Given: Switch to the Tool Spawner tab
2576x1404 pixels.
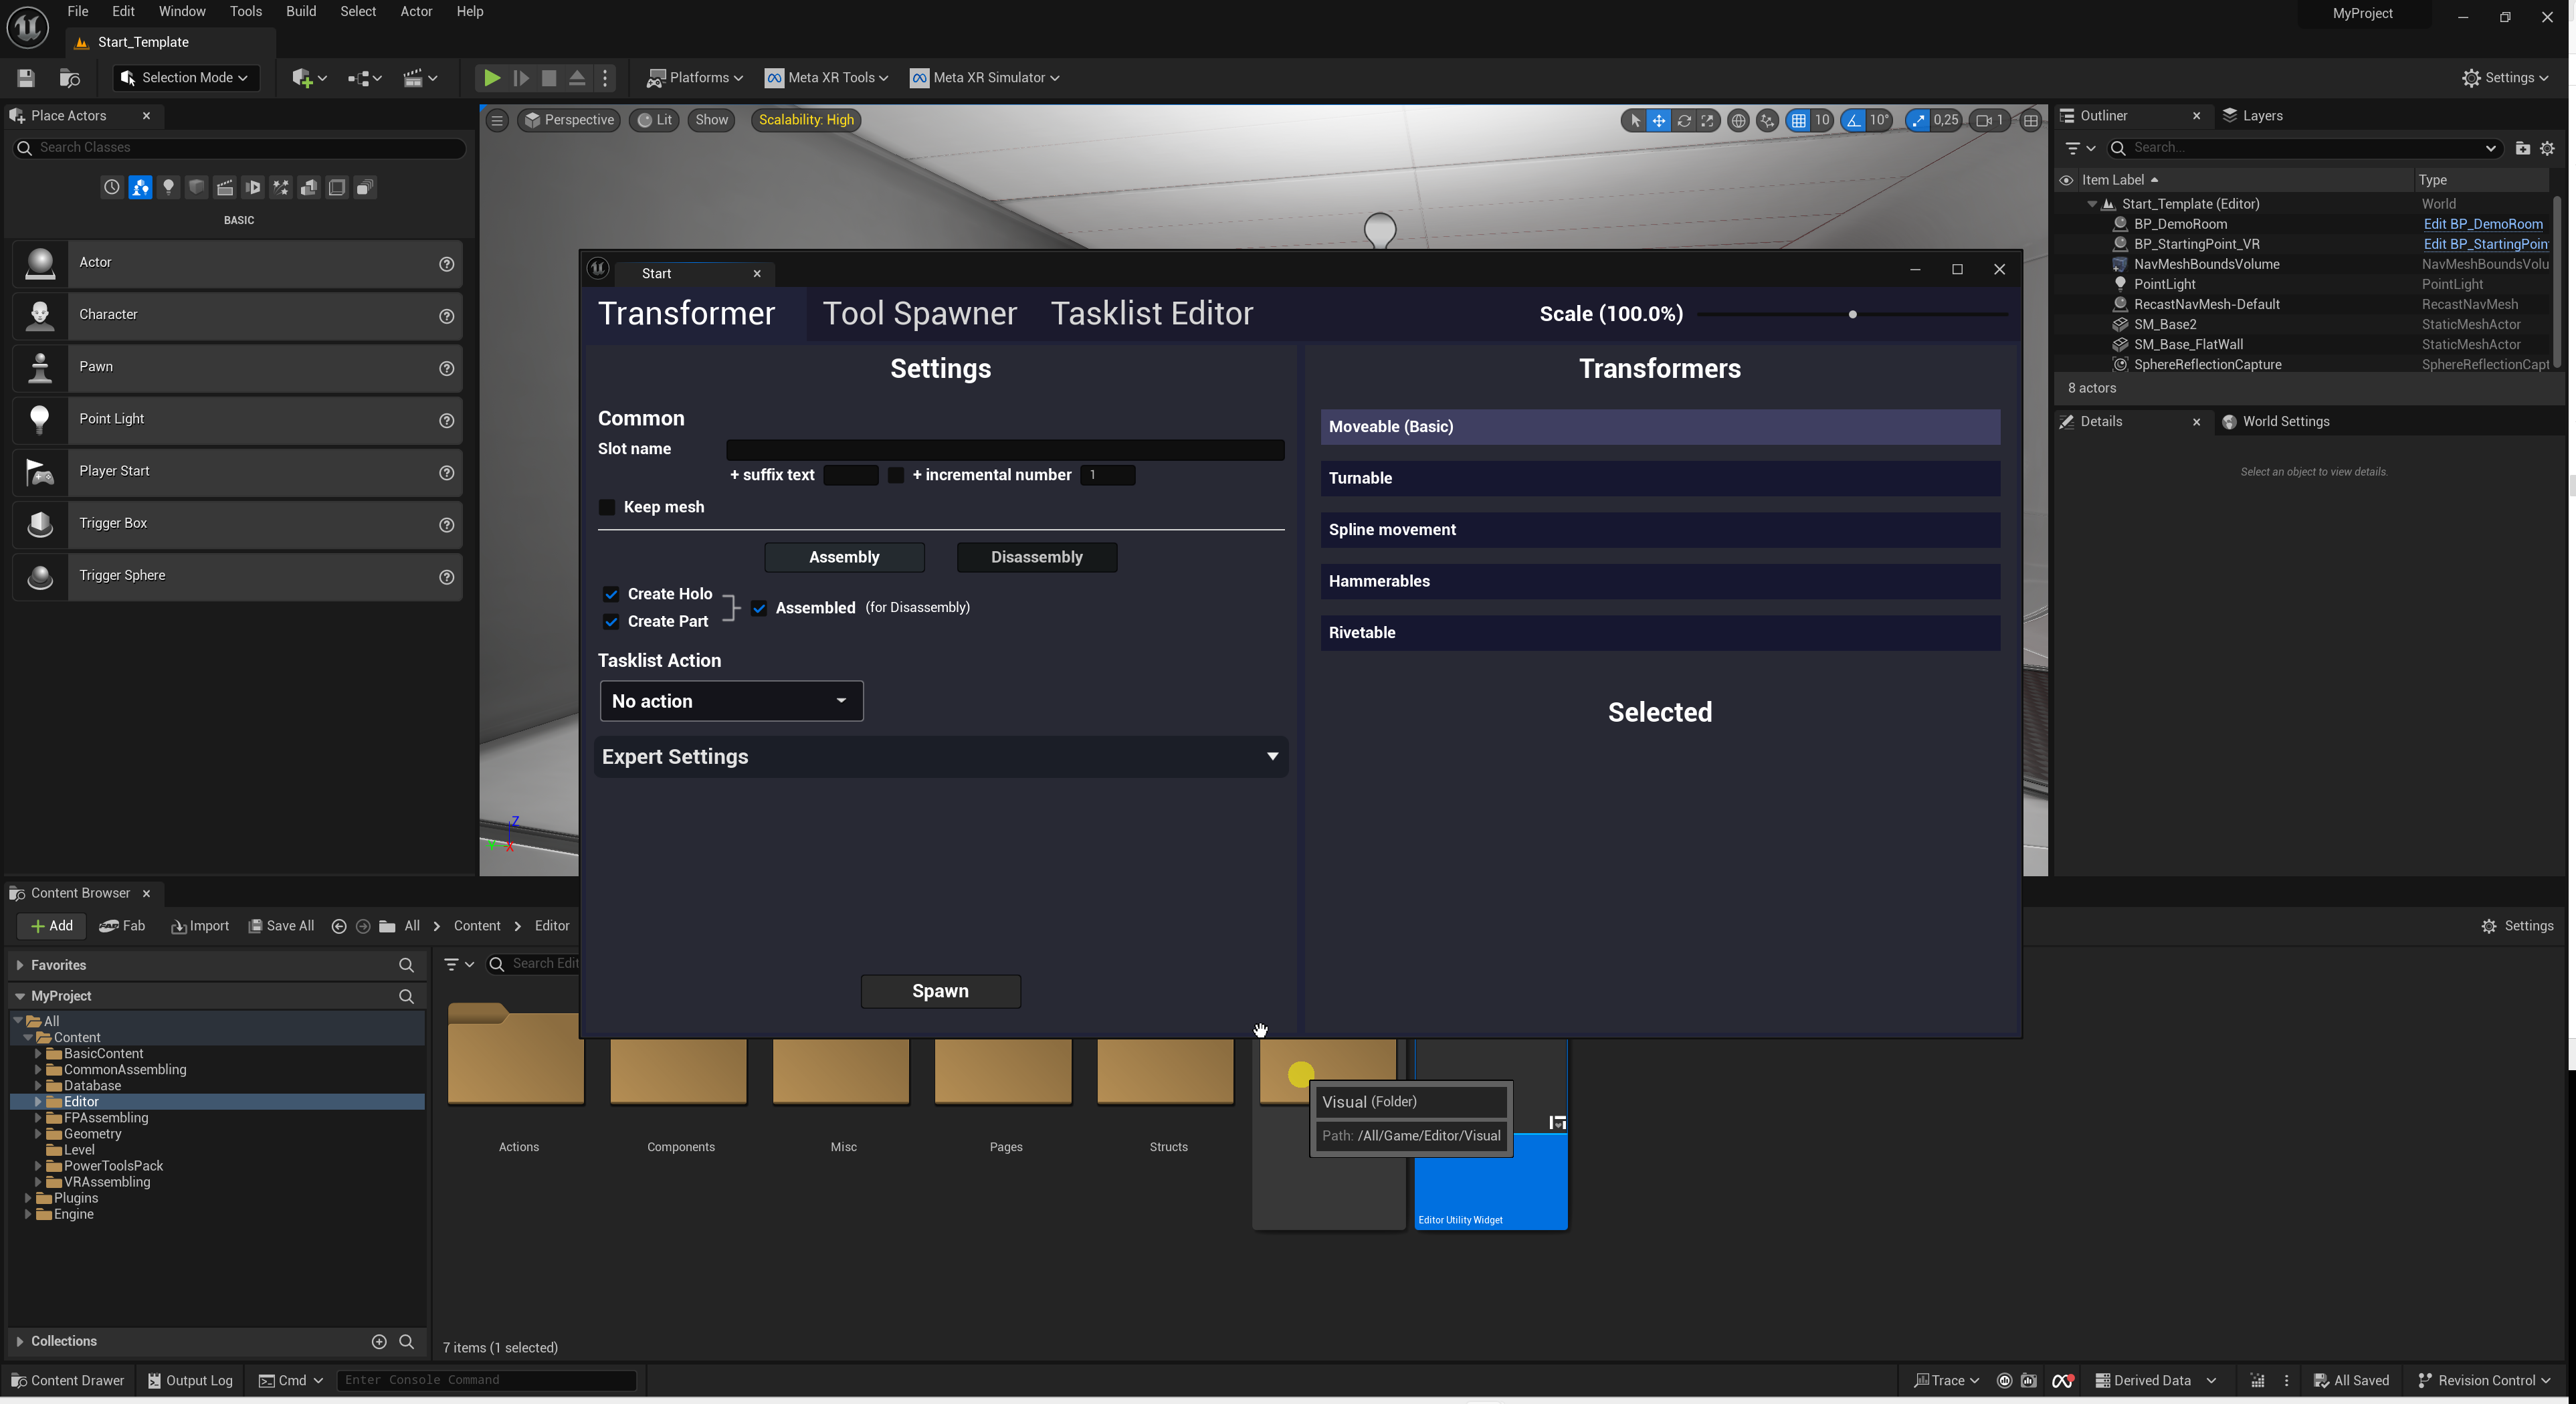Looking at the screenshot, I should click(x=919, y=314).
